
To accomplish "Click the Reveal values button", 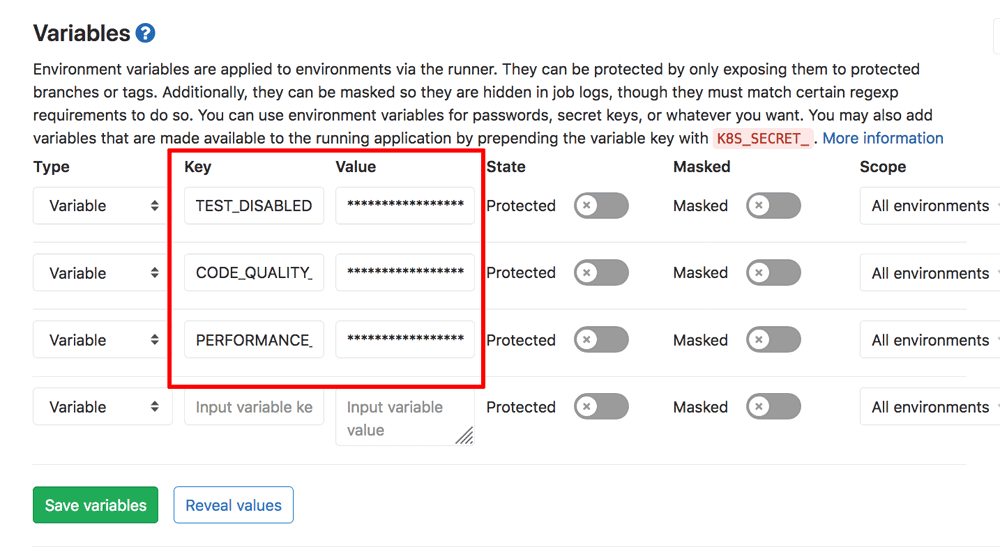I will click(x=233, y=505).
